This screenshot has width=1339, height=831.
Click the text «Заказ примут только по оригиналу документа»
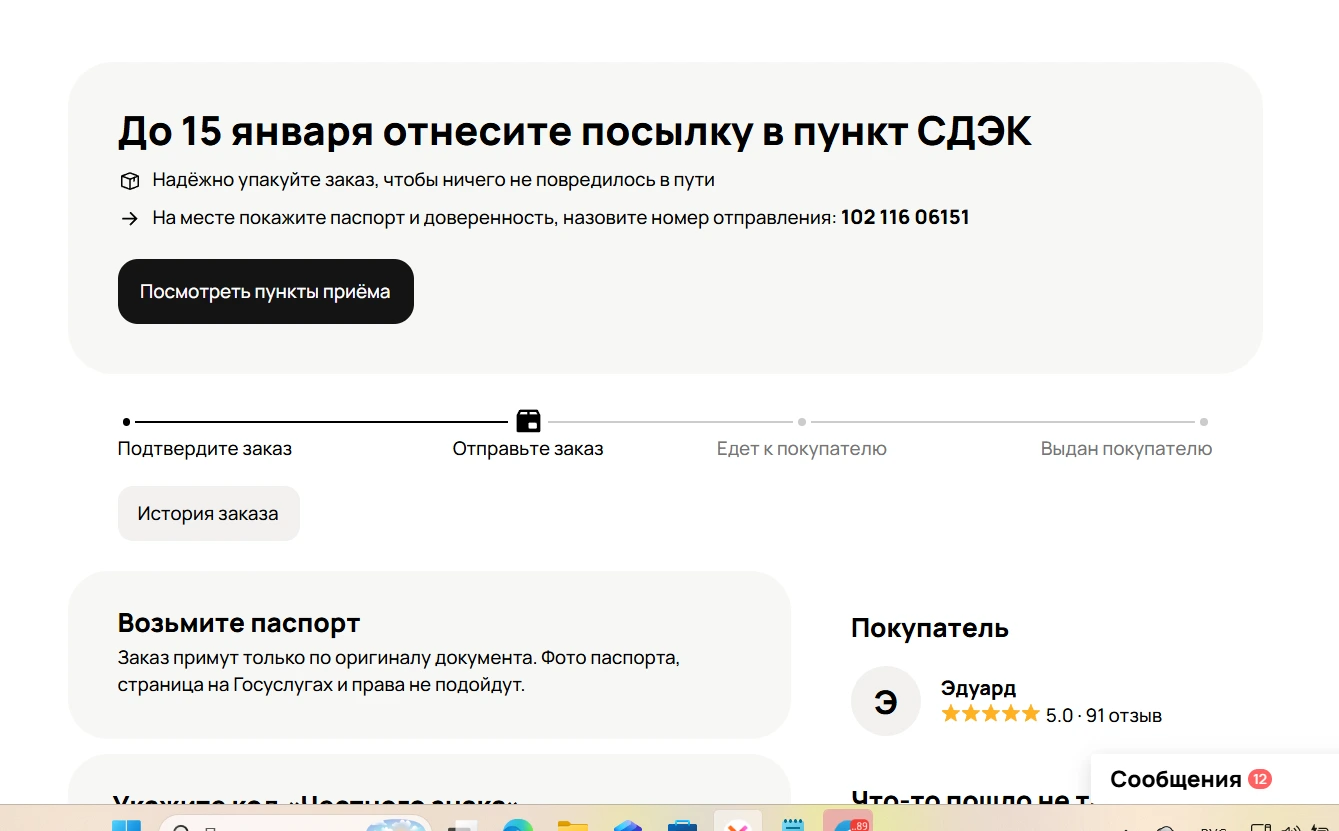click(x=327, y=660)
